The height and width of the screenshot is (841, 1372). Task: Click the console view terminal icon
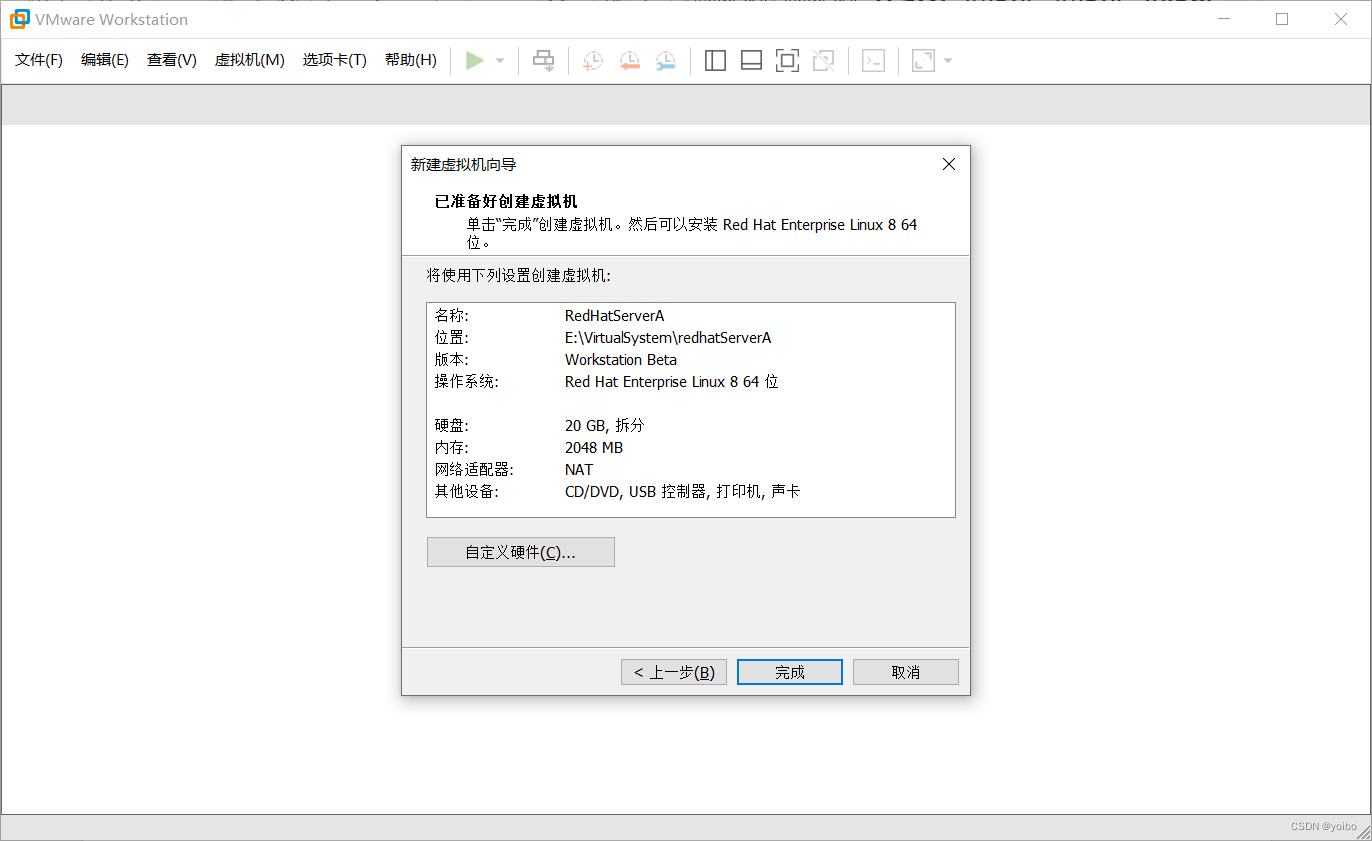873,61
